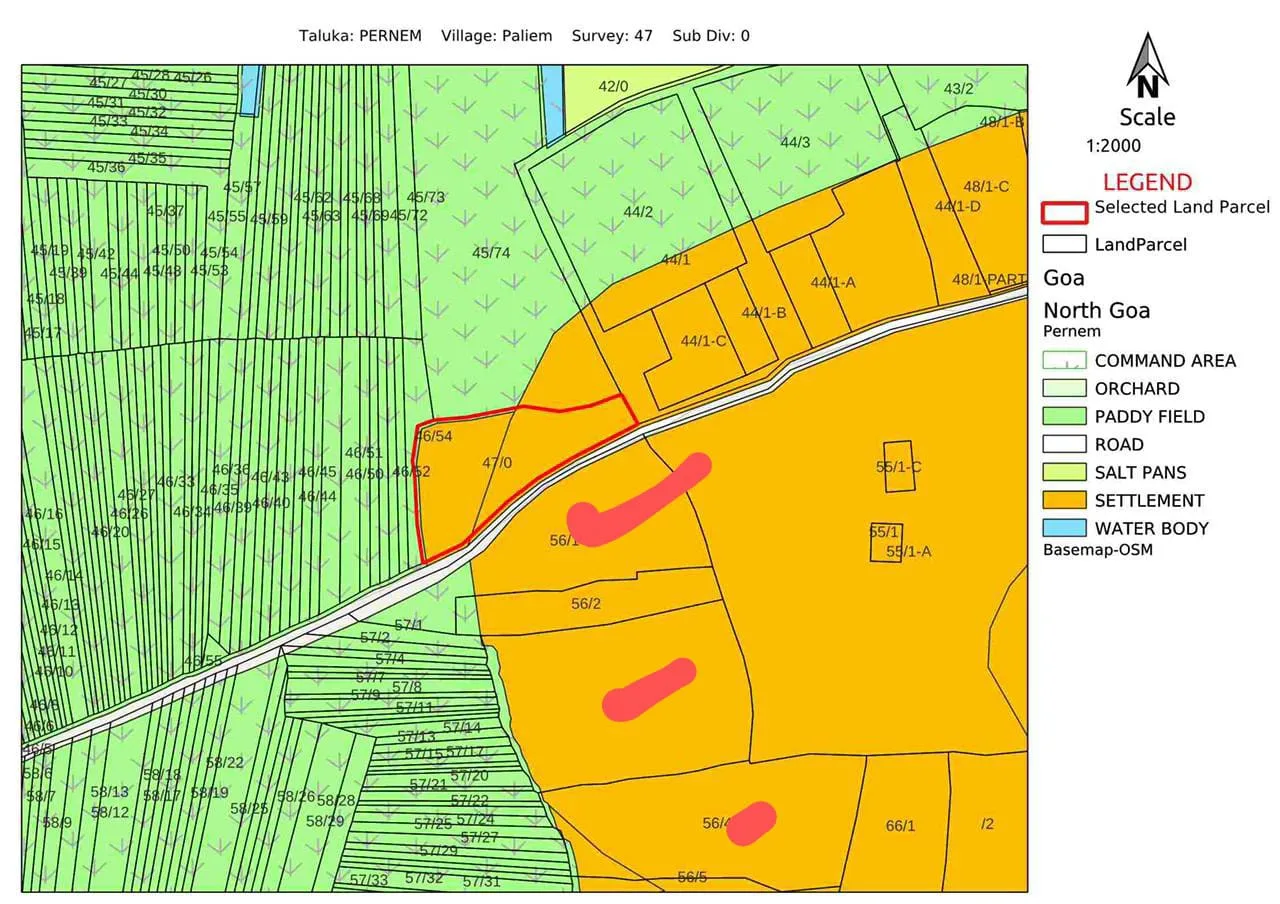Select the ROAD legend swatch

click(1064, 445)
